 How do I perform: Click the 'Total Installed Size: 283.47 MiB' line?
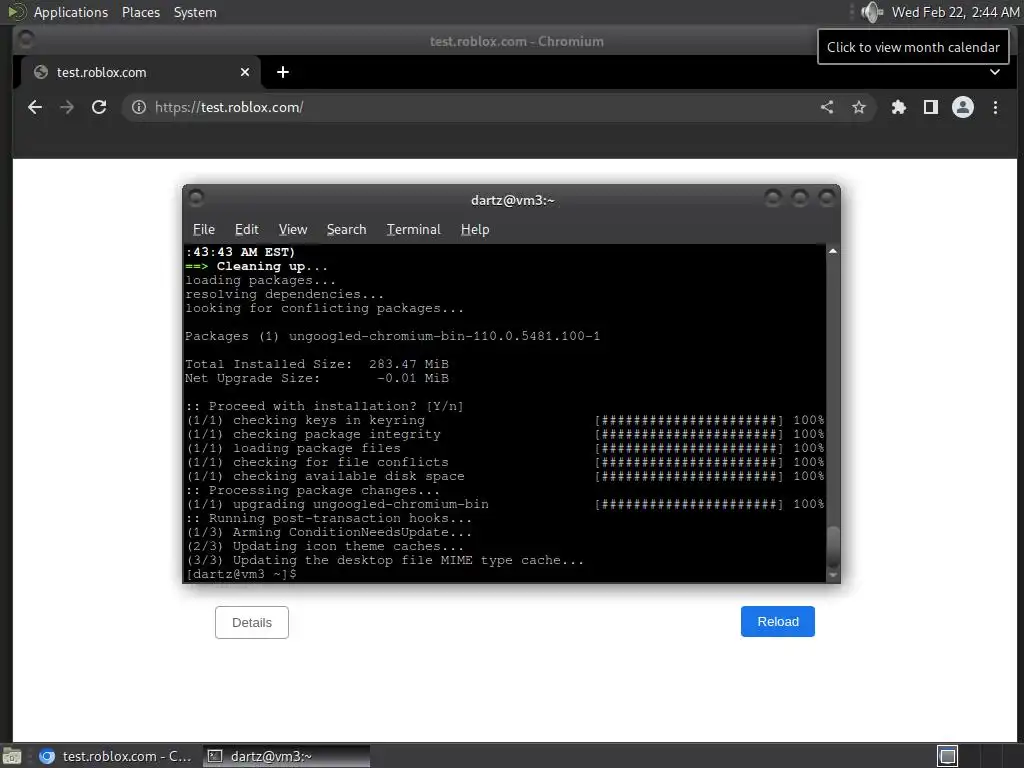click(317, 364)
